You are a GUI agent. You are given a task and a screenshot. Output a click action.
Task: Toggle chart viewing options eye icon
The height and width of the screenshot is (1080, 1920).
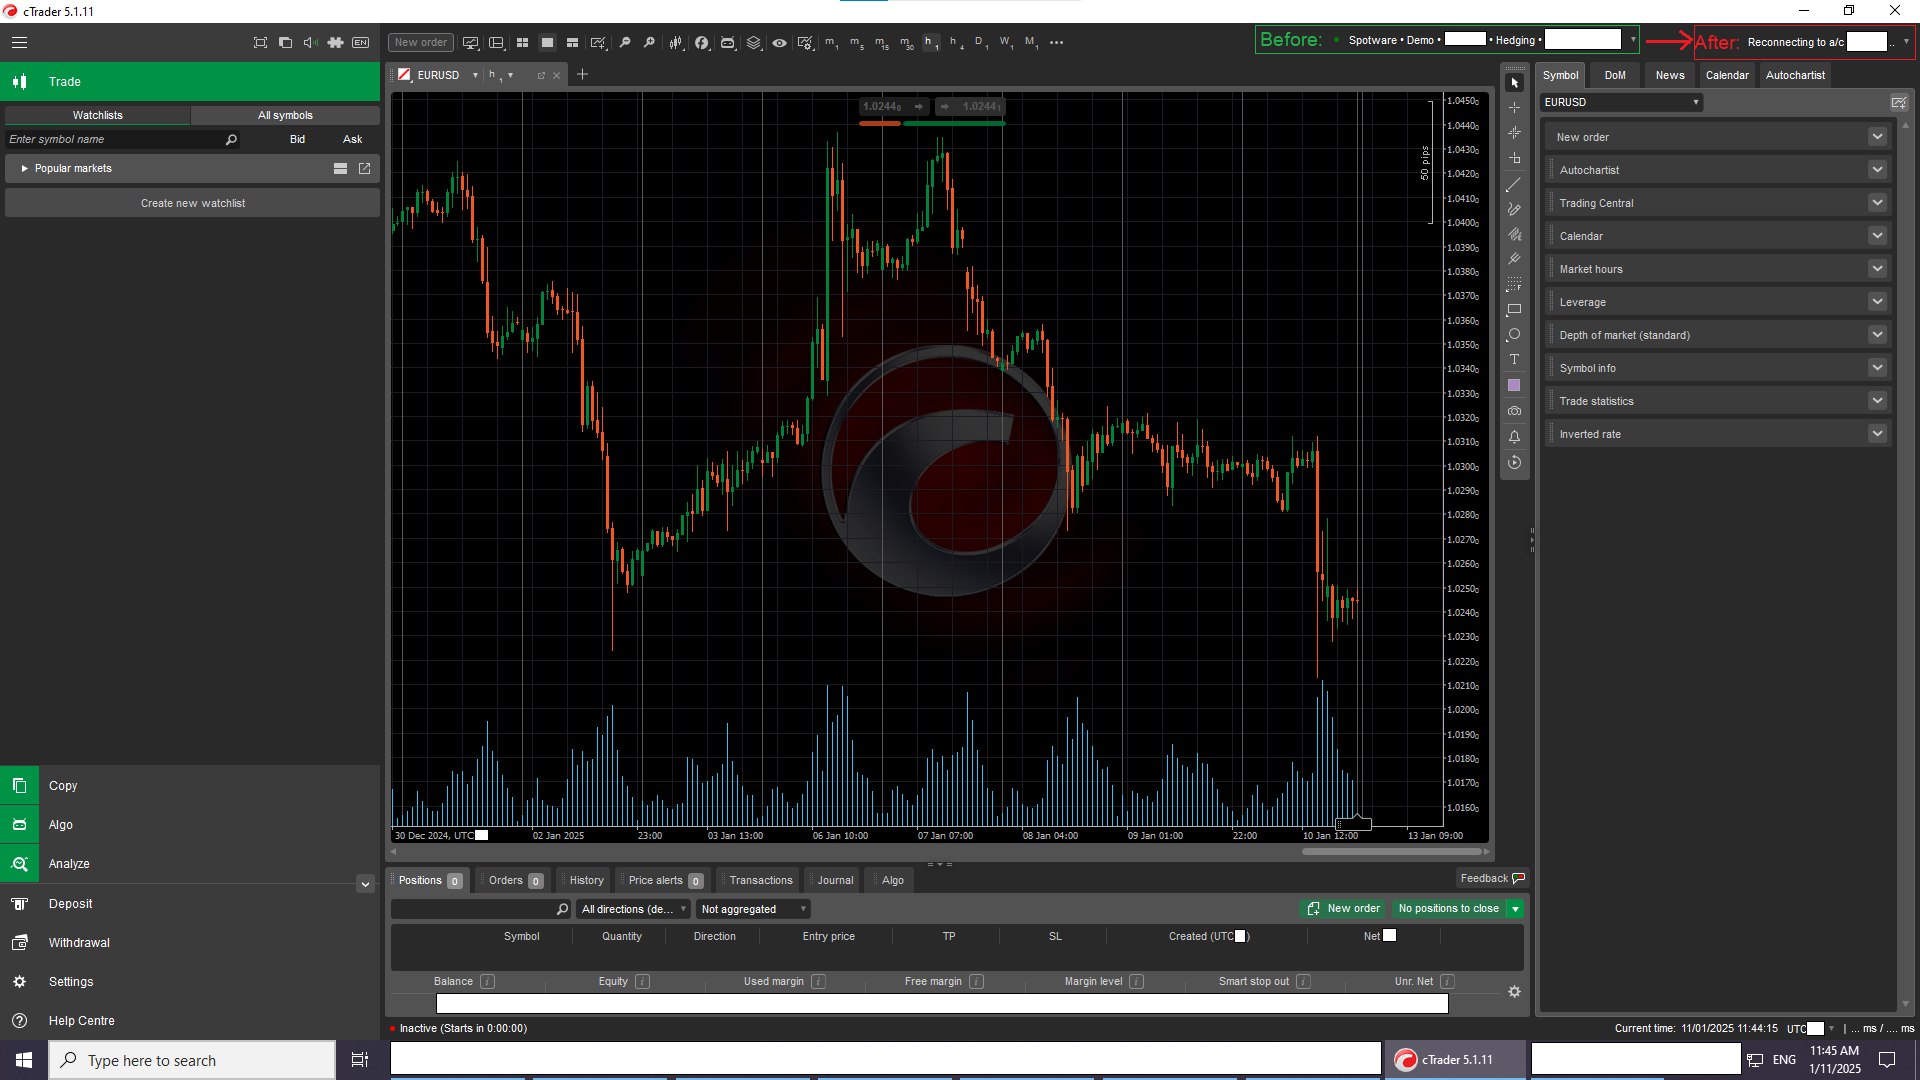(x=780, y=42)
